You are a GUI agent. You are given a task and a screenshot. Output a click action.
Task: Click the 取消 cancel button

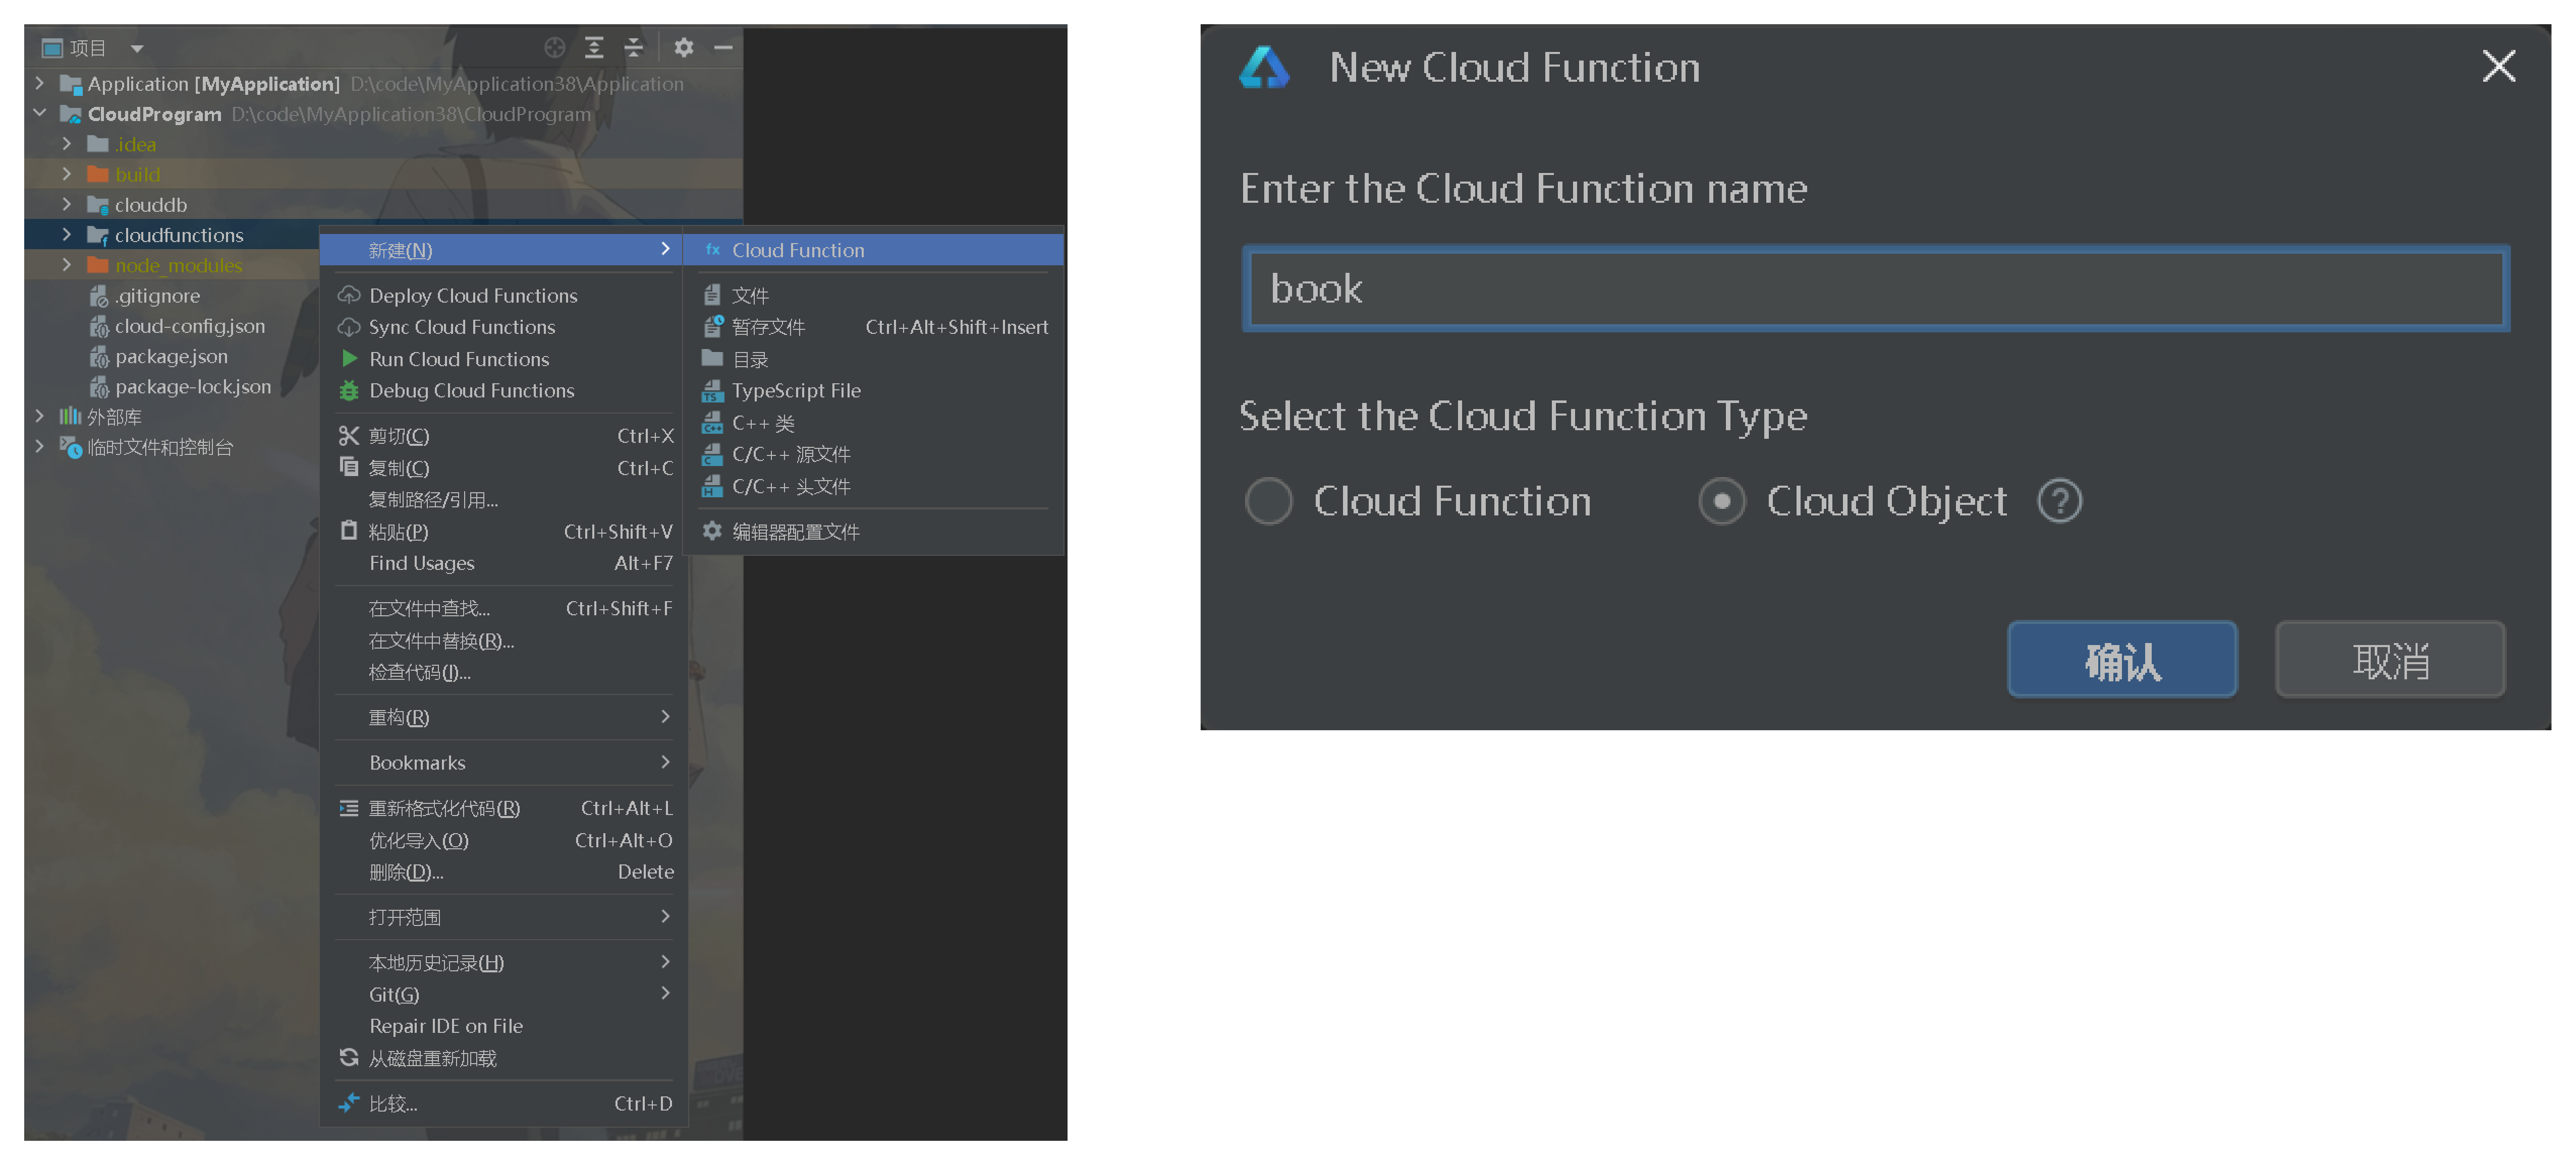2390,660
